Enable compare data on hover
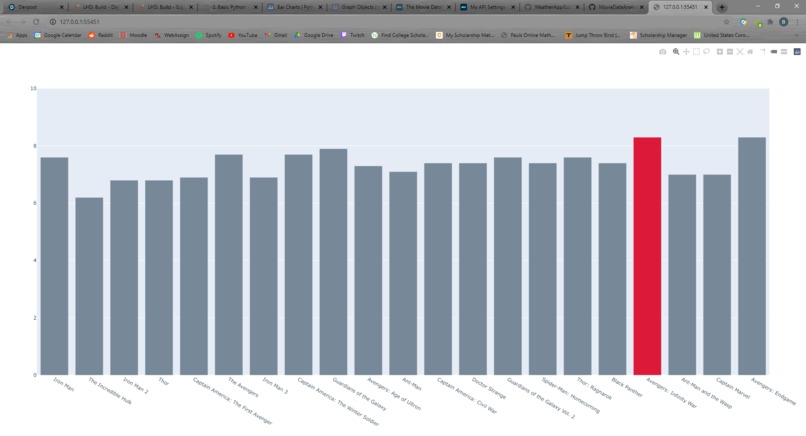The image size is (806, 436). coord(784,51)
